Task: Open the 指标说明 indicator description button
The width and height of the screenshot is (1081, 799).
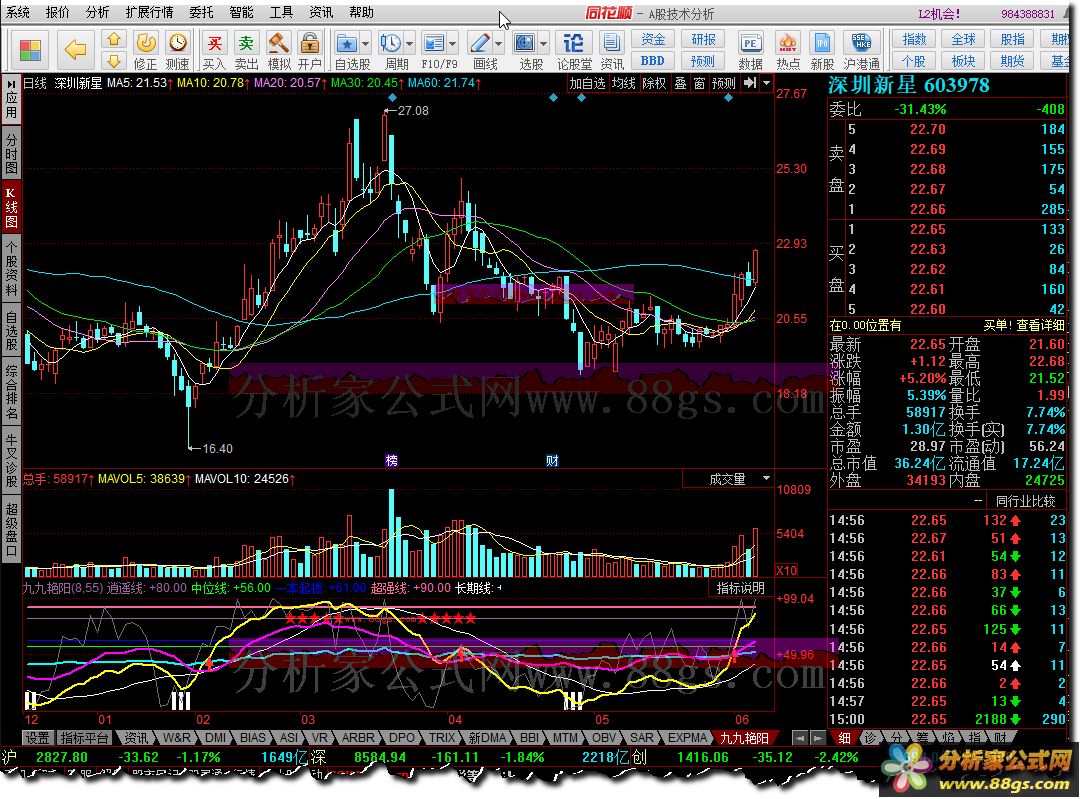Action: point(740,588)
